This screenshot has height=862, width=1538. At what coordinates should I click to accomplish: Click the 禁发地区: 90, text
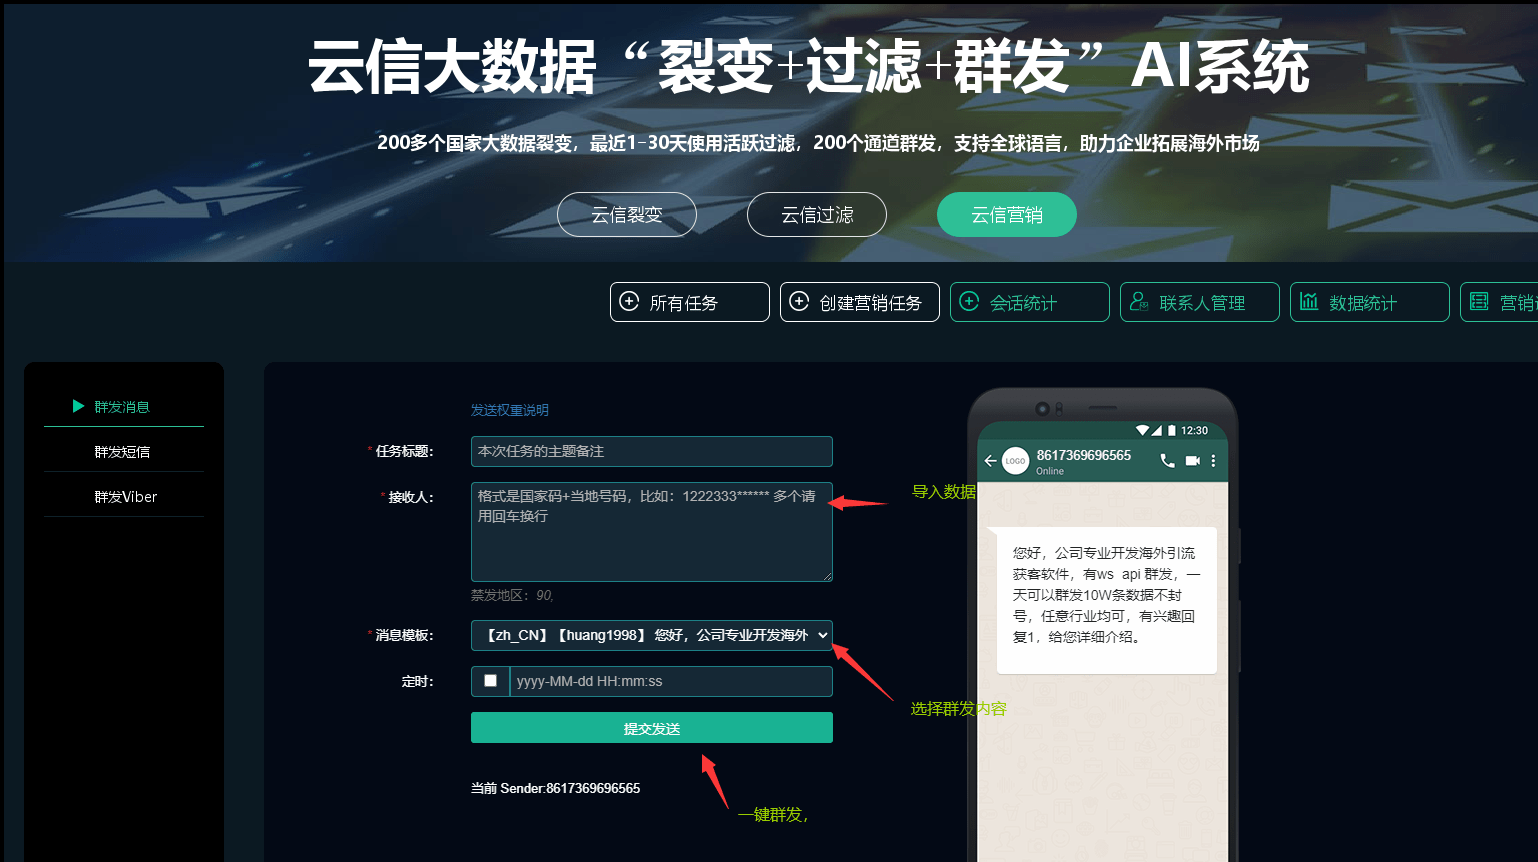pos(512,595)
